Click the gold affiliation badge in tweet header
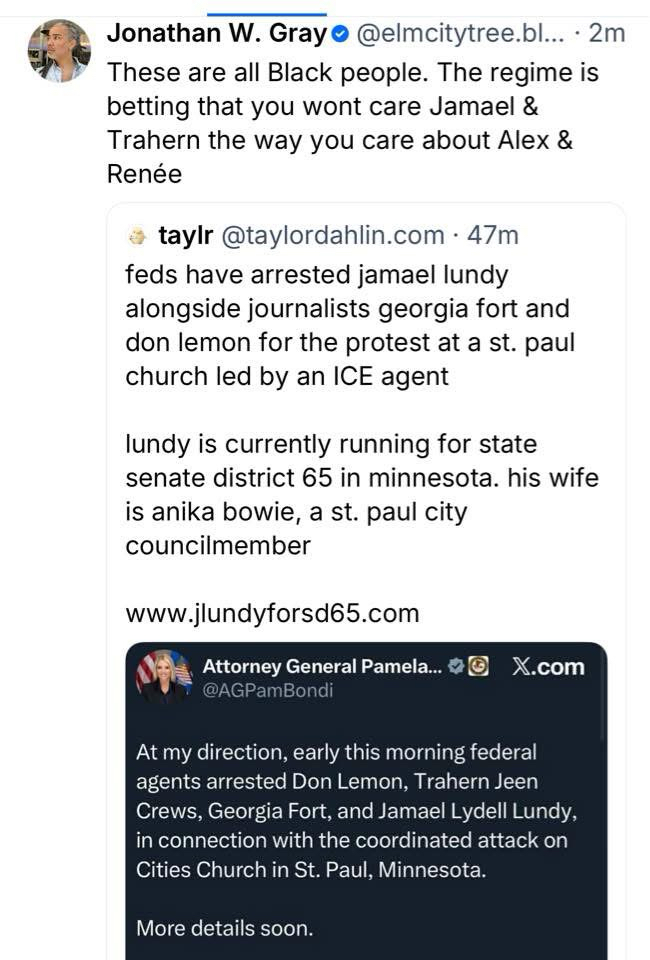The width and height of the screenshot is (650, 960). [478, 666]
